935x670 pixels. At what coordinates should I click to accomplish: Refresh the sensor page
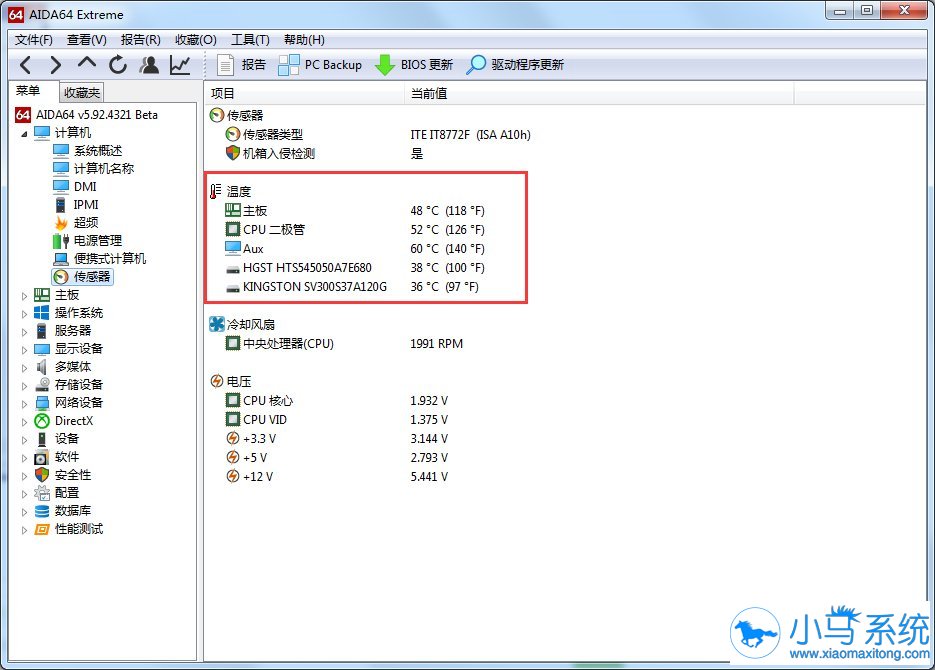[x=117, y=64]
